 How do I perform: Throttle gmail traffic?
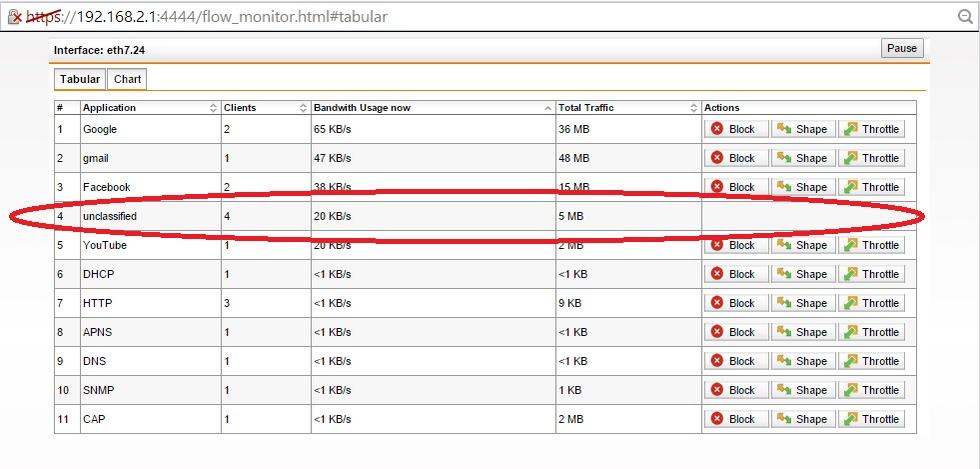[x=871, y=158]
